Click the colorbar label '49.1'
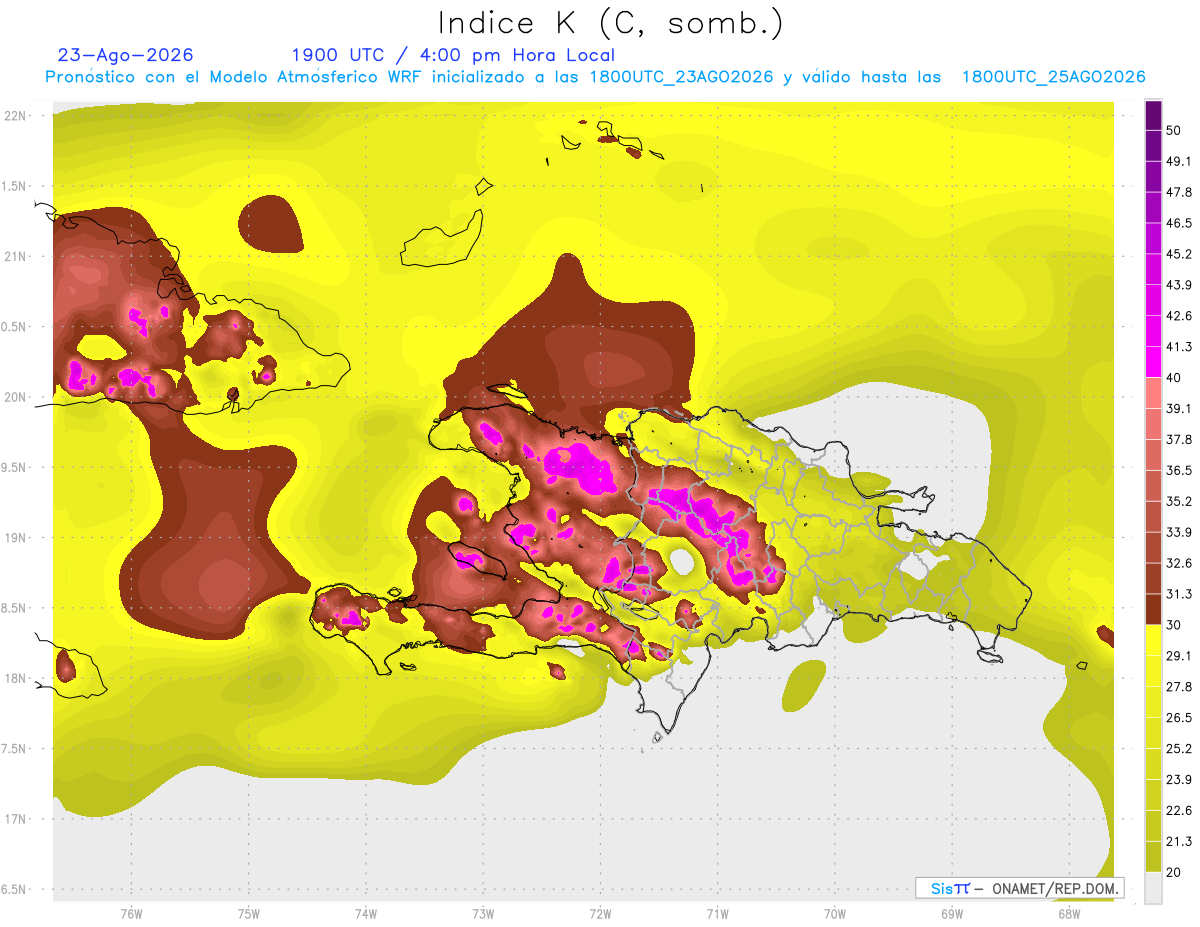This screenshot has height=927, width=1200. [x=1179, y=162]
